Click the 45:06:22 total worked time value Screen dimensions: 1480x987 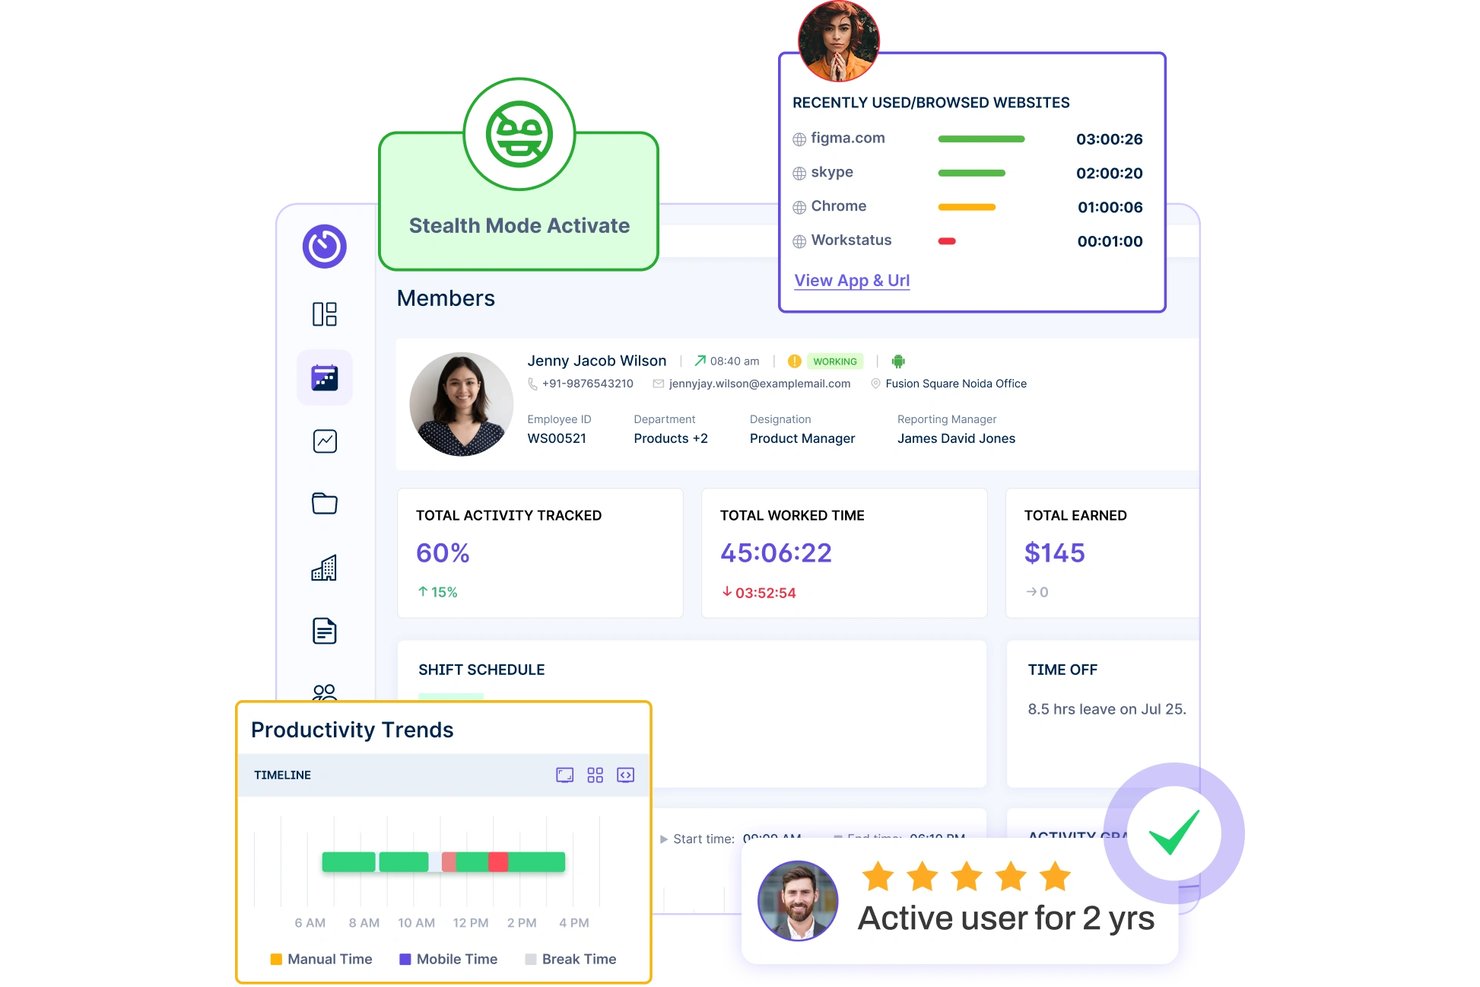click(x=776, y=553)
